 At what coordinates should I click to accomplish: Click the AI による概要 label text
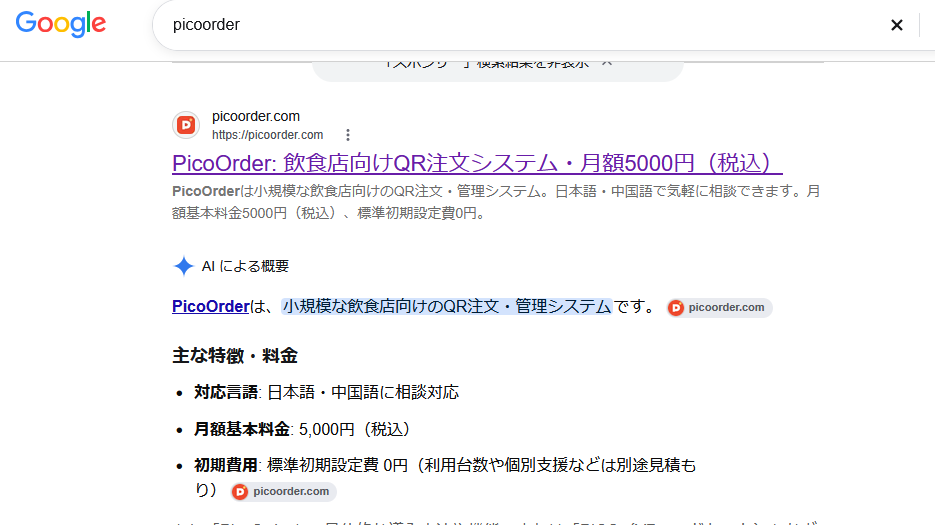(x=245, y=266)
